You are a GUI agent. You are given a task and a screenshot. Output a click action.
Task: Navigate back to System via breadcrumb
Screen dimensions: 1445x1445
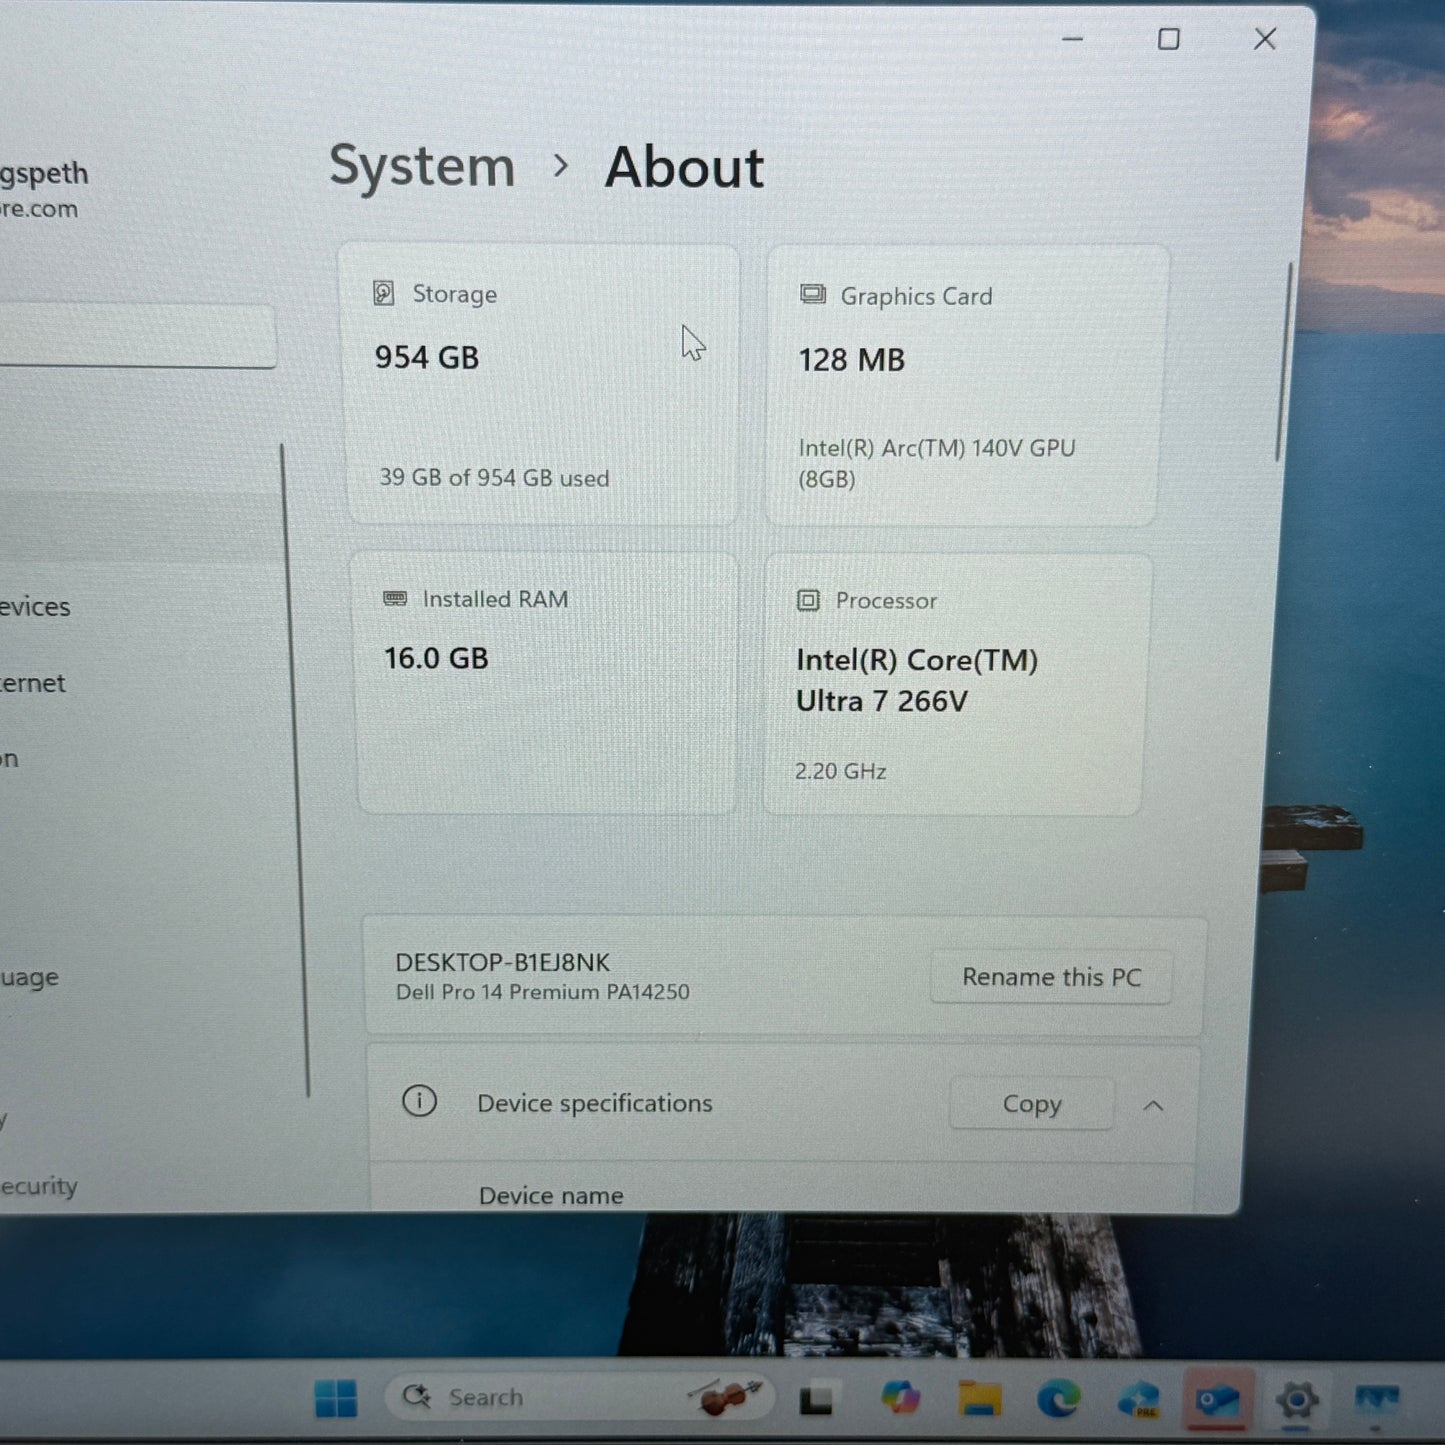point(421,167)
